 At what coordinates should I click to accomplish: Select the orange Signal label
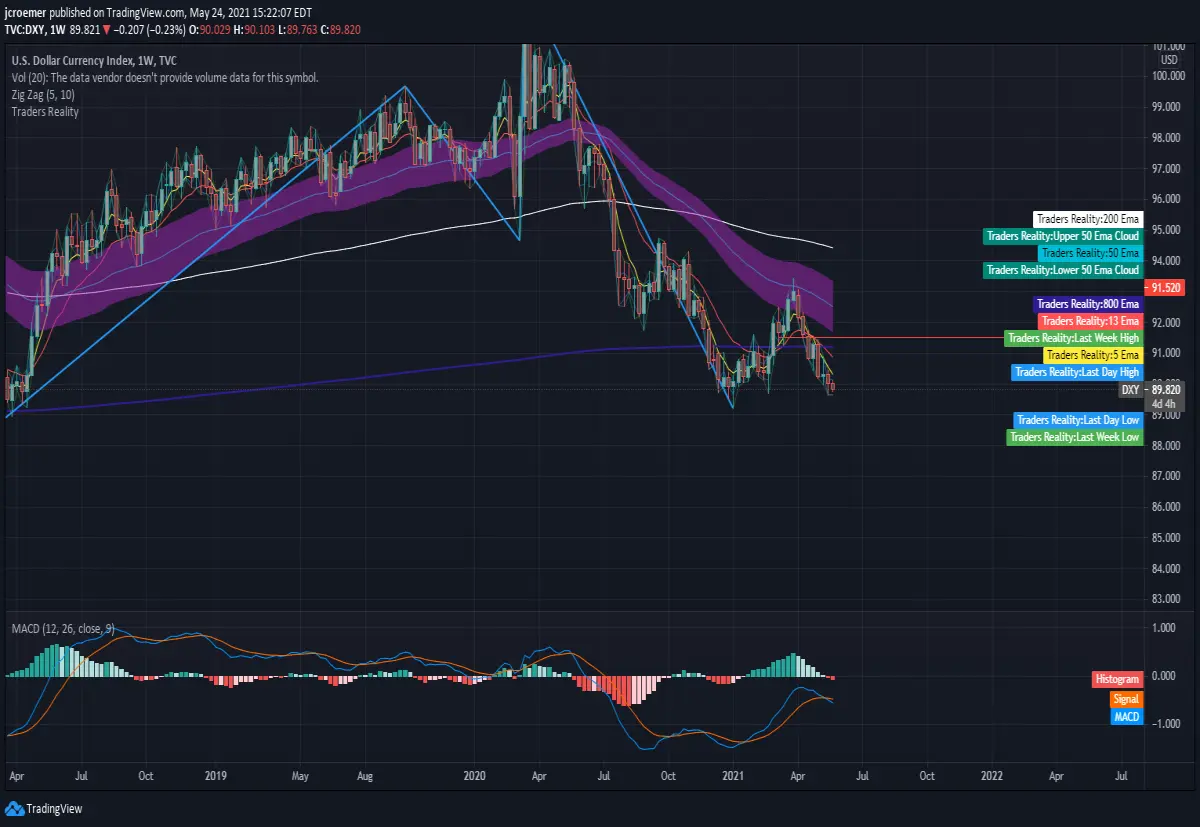(x=1126, y=699)
